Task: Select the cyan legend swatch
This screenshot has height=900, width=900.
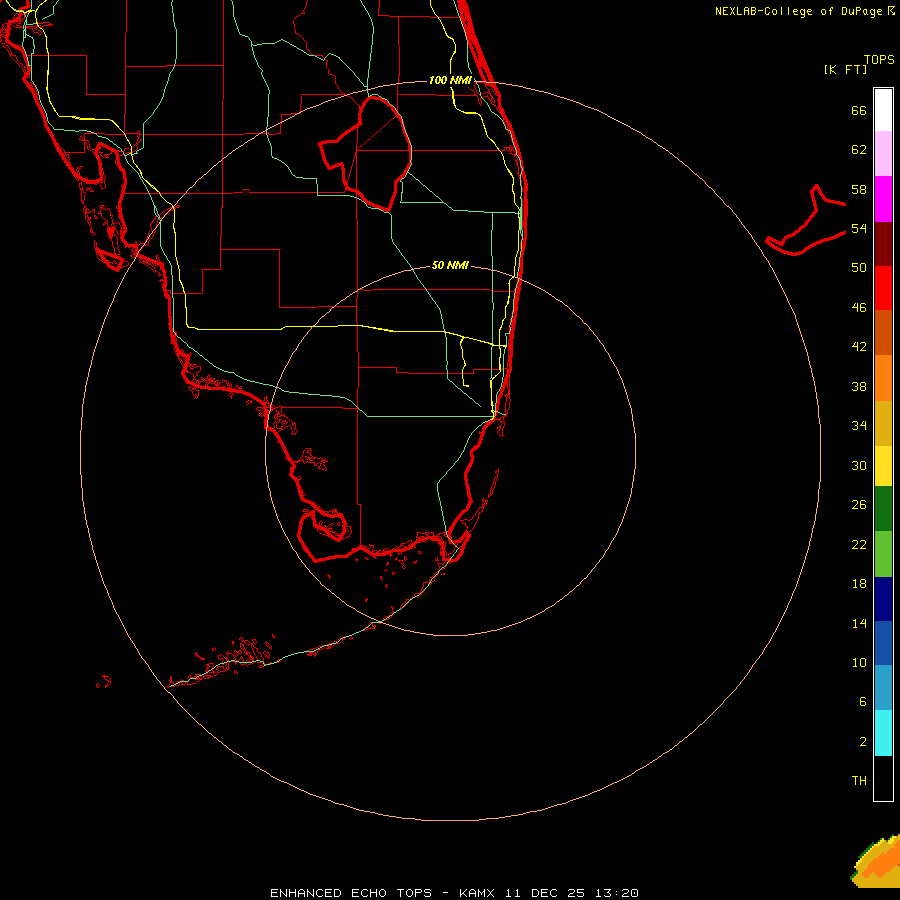Action: pyautogui.click(x=883, y=733)
